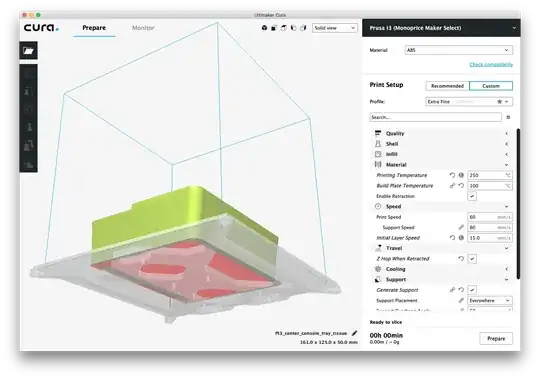Uncheck the Enable Retraction checkbox
The image size is (540, 379).
(x=472, y=196)
